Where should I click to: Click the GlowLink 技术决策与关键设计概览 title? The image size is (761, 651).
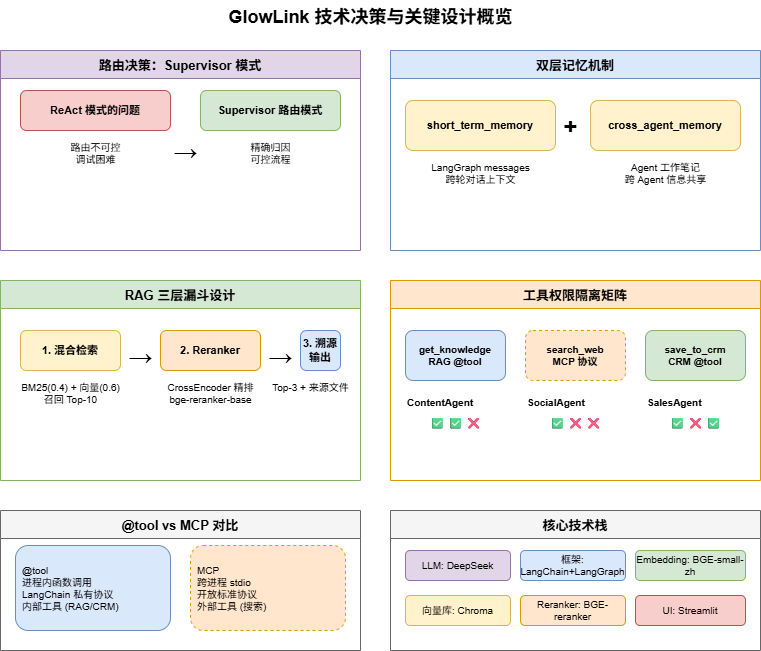coord(370,17)
